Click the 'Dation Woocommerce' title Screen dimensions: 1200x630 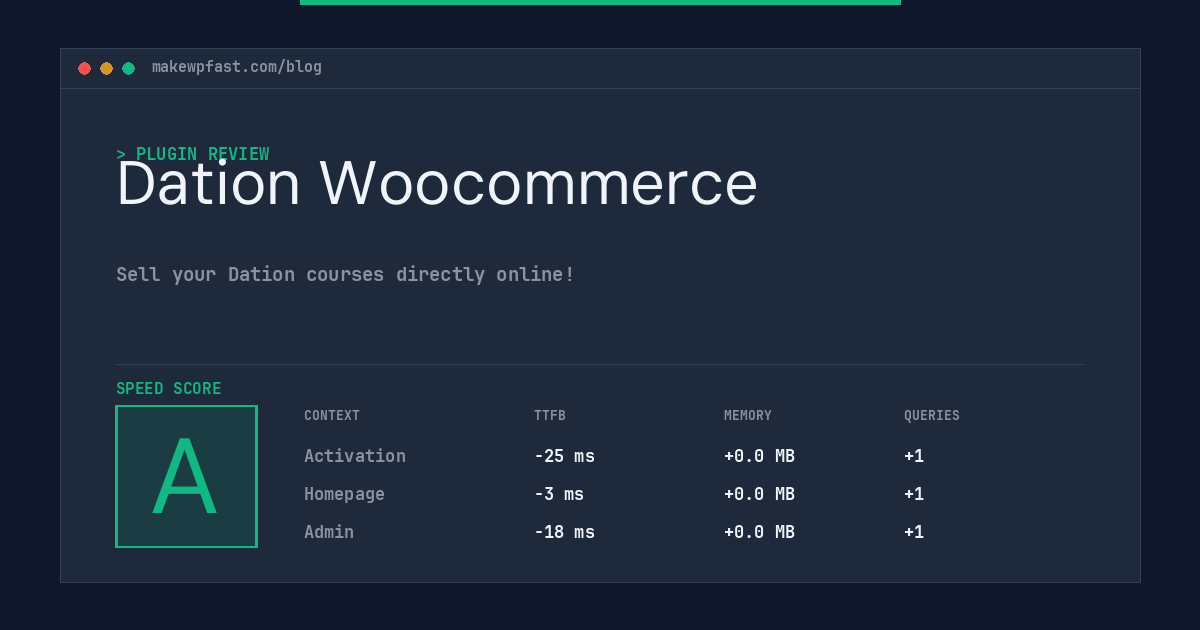[437, 184]
